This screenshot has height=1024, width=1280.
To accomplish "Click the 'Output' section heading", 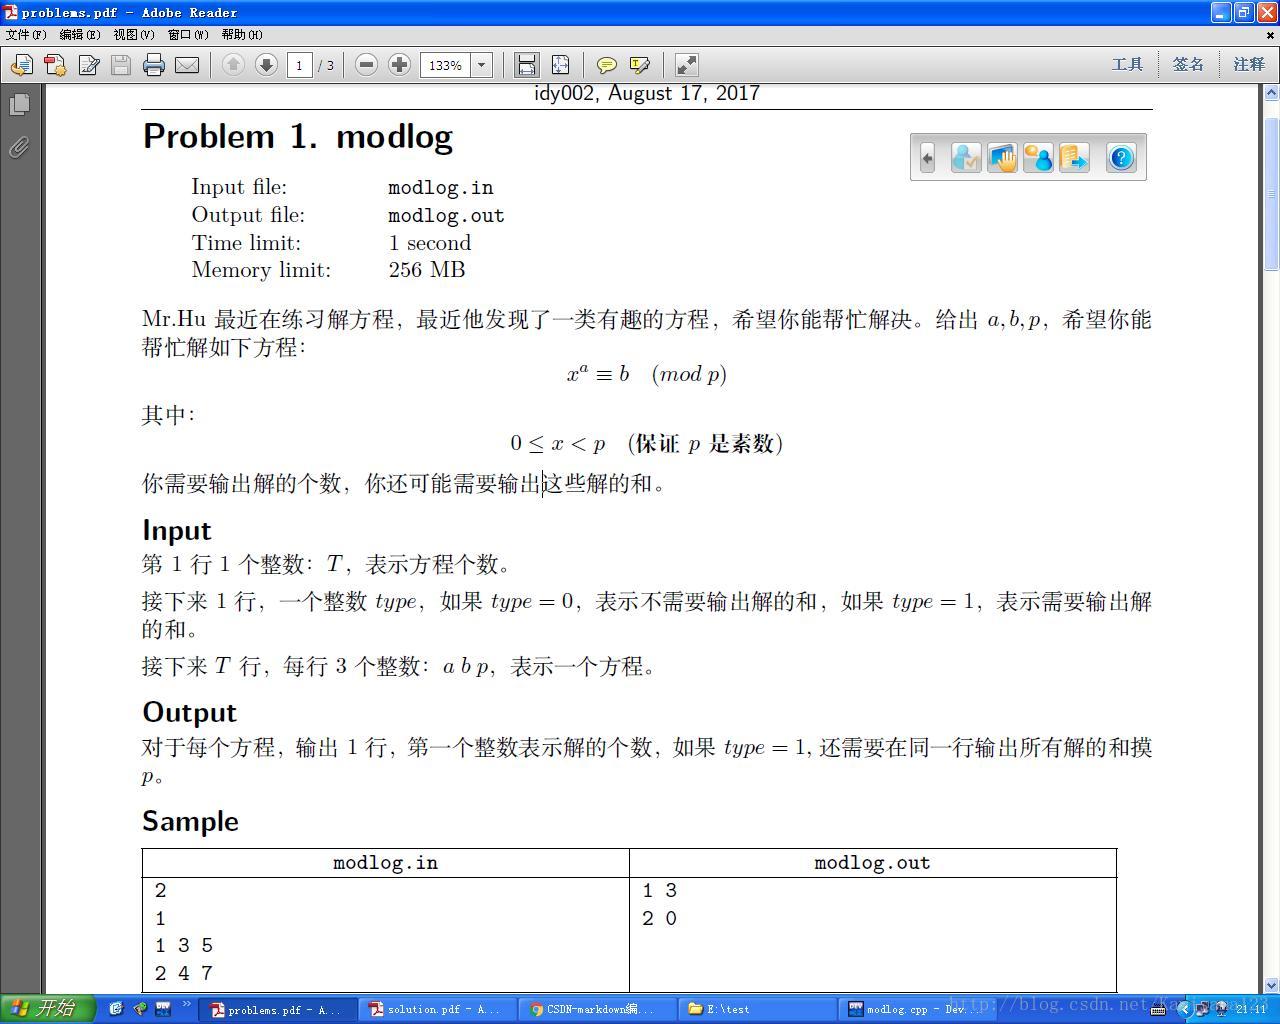I will (189, 713).
